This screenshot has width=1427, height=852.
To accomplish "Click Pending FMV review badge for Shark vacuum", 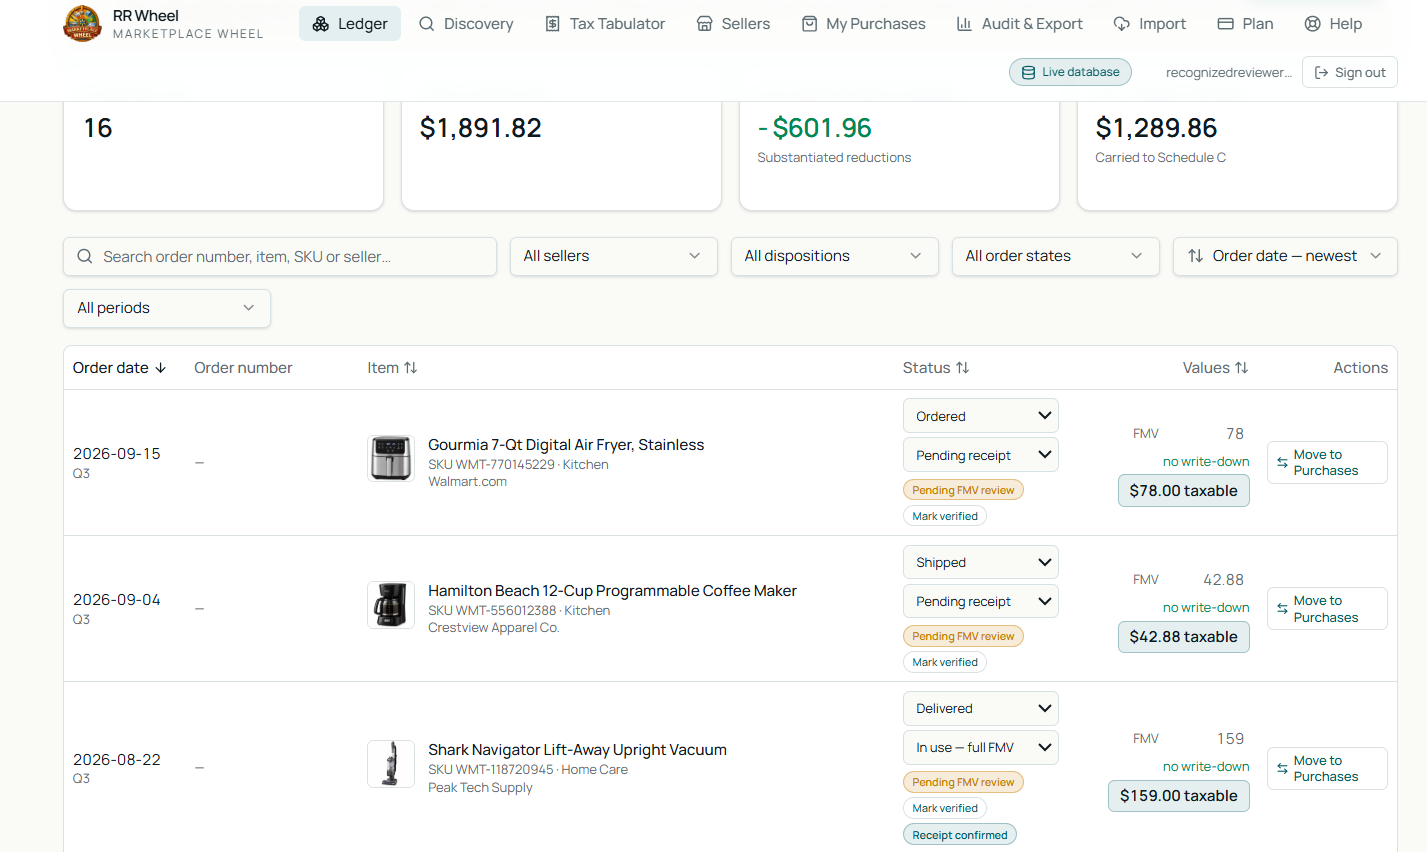I will tap(963, 782).
